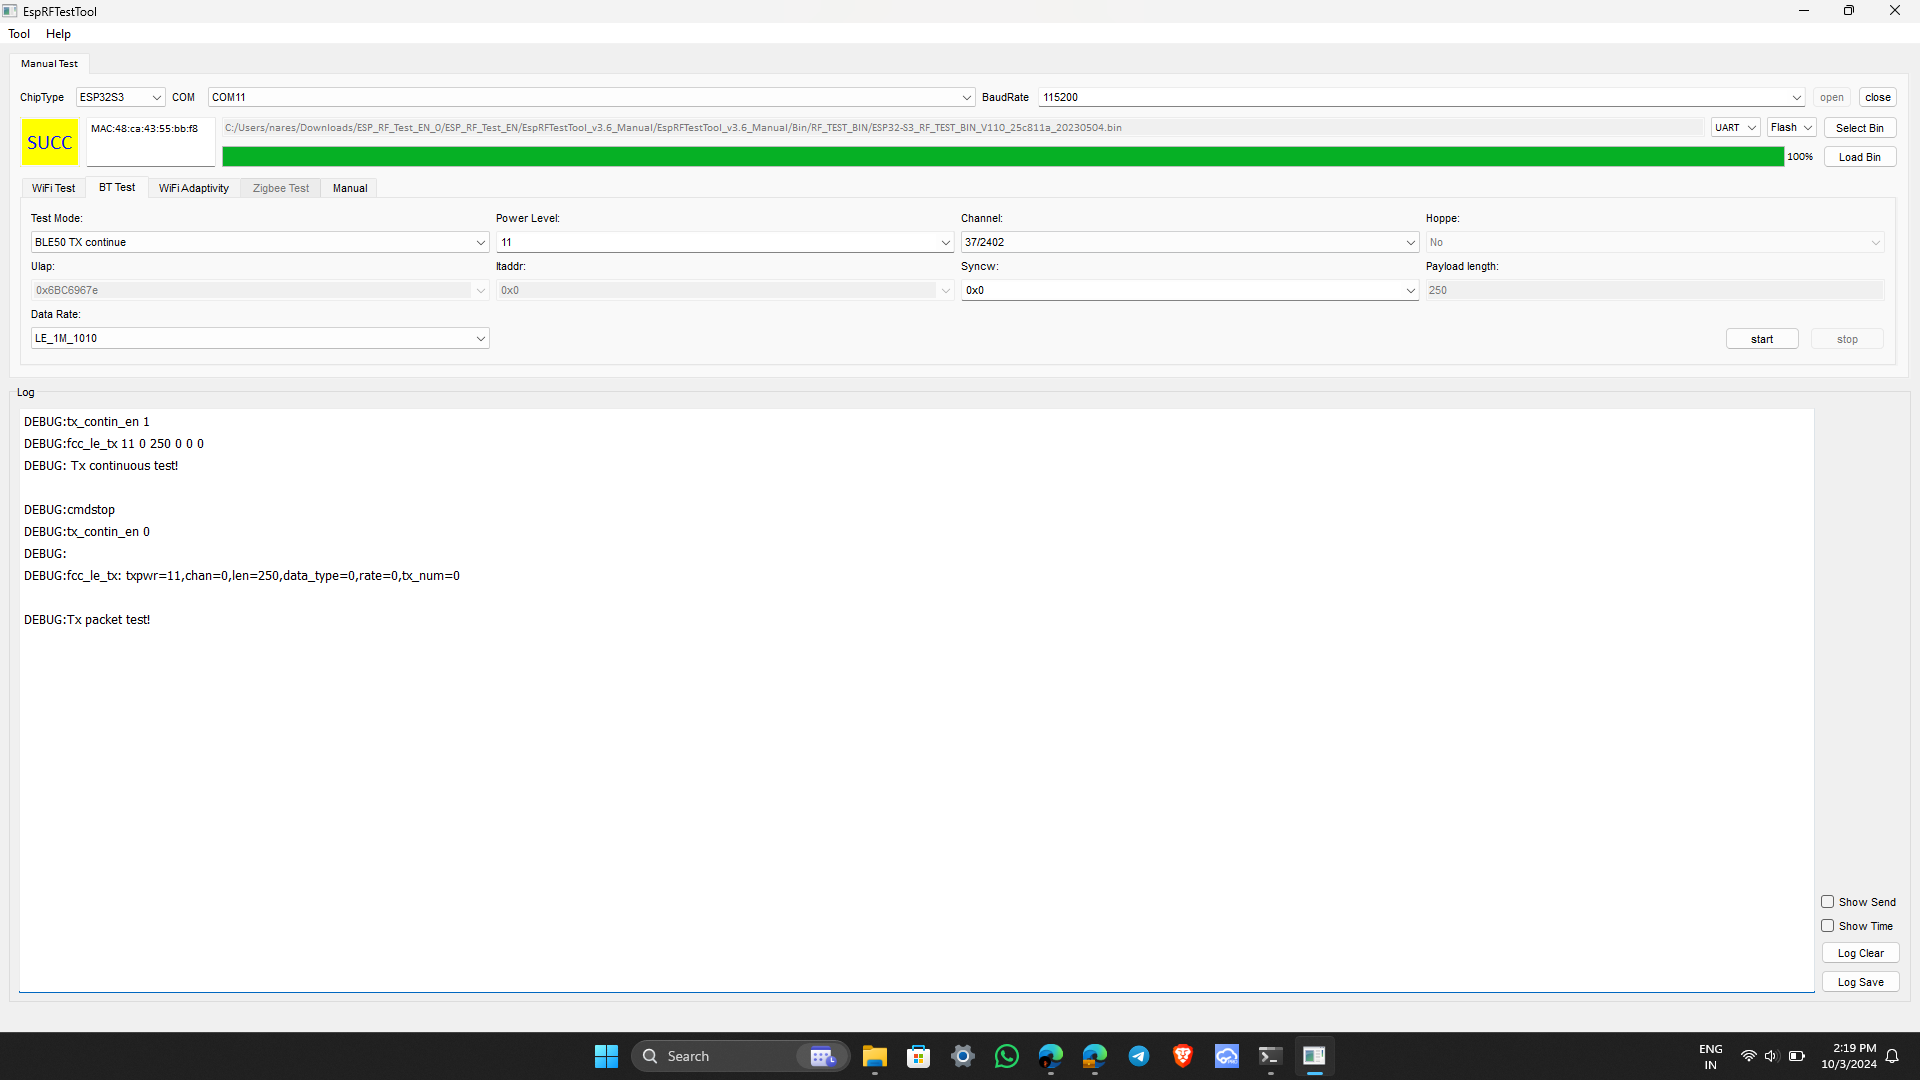1920x1080 pixels.
Task: Click the Load Bin button
Action: (x=1860, y=157)
